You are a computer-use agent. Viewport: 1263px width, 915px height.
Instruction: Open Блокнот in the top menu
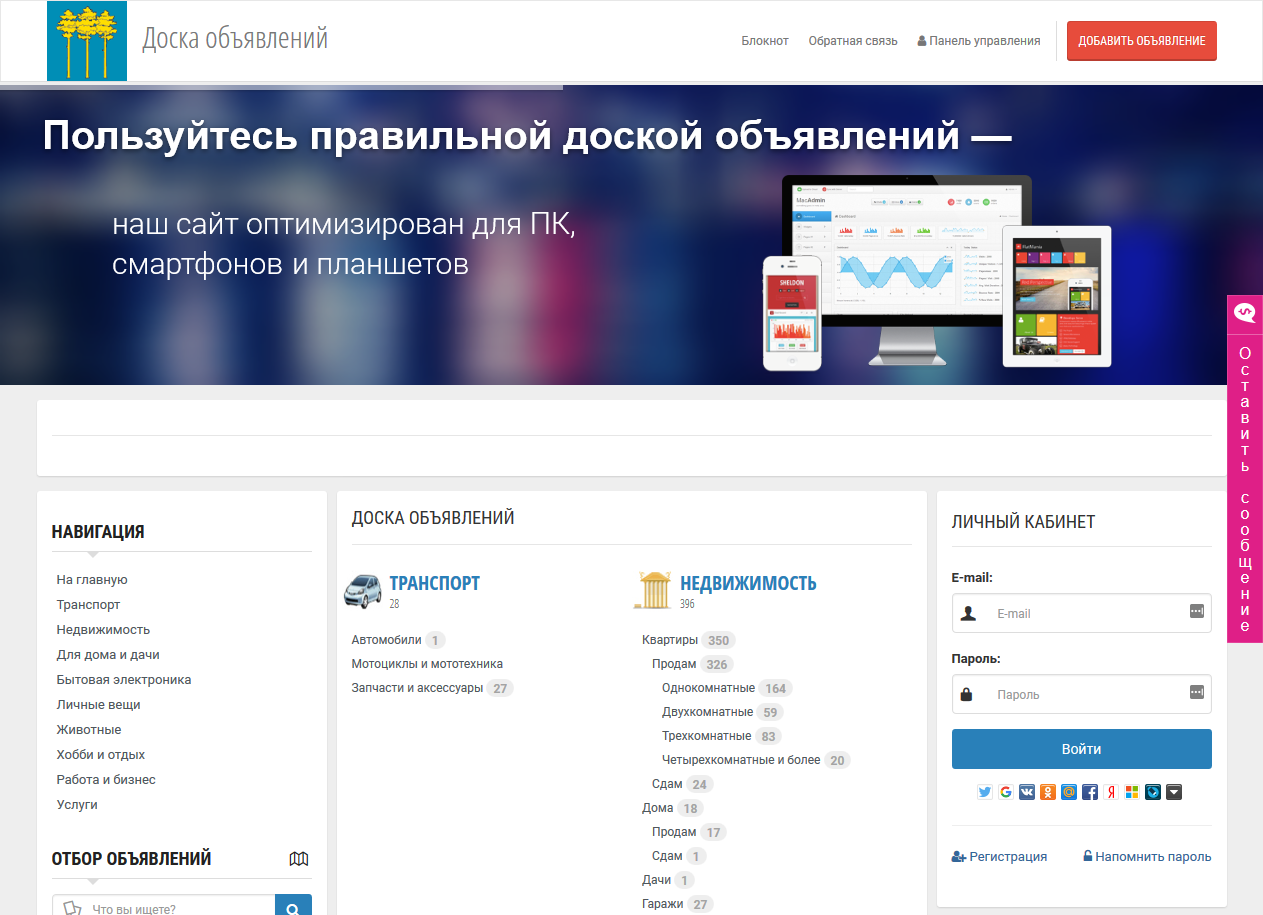coord(765,41)
